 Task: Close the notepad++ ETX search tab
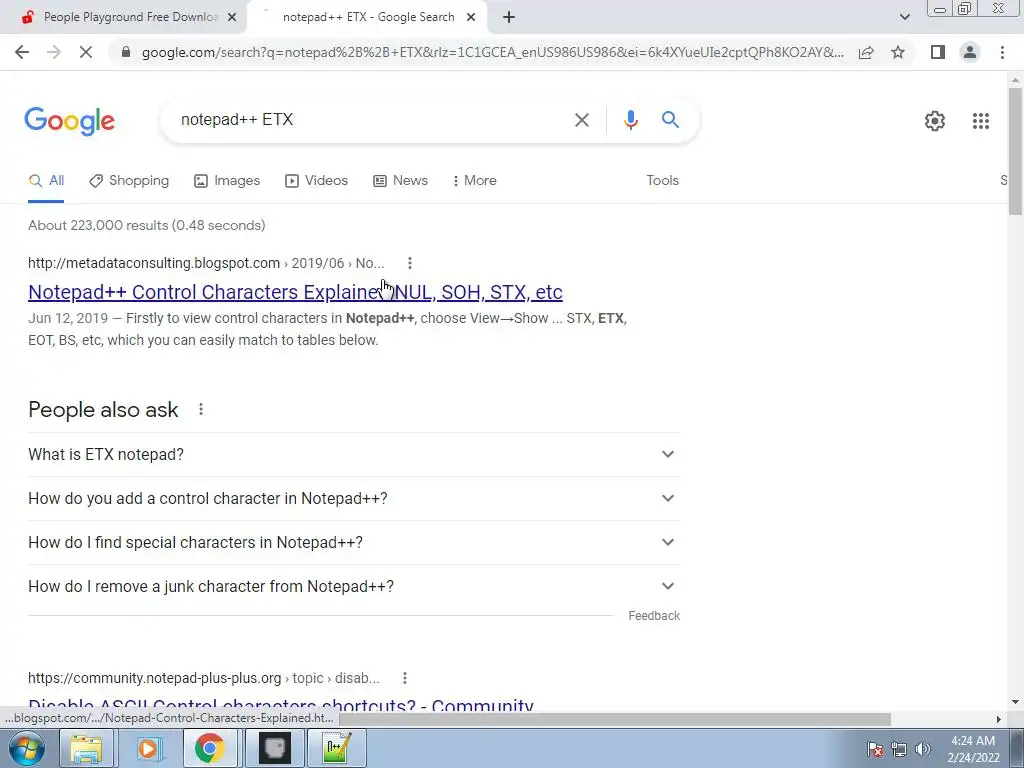(471, 17)
